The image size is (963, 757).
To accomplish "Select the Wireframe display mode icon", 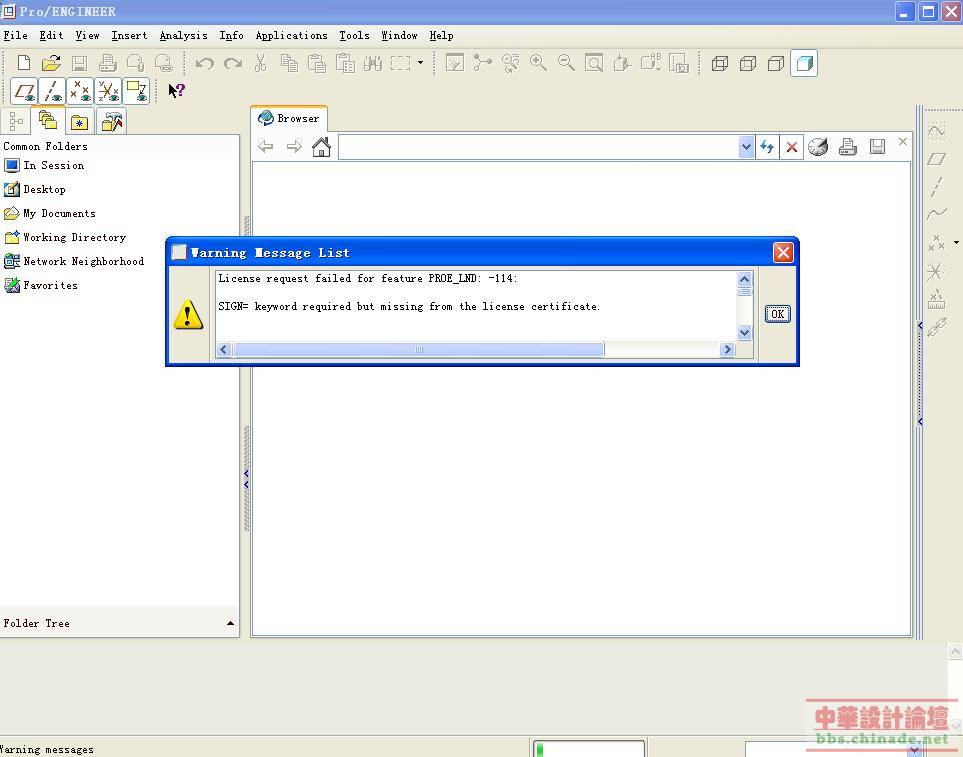I will [720, 63].
